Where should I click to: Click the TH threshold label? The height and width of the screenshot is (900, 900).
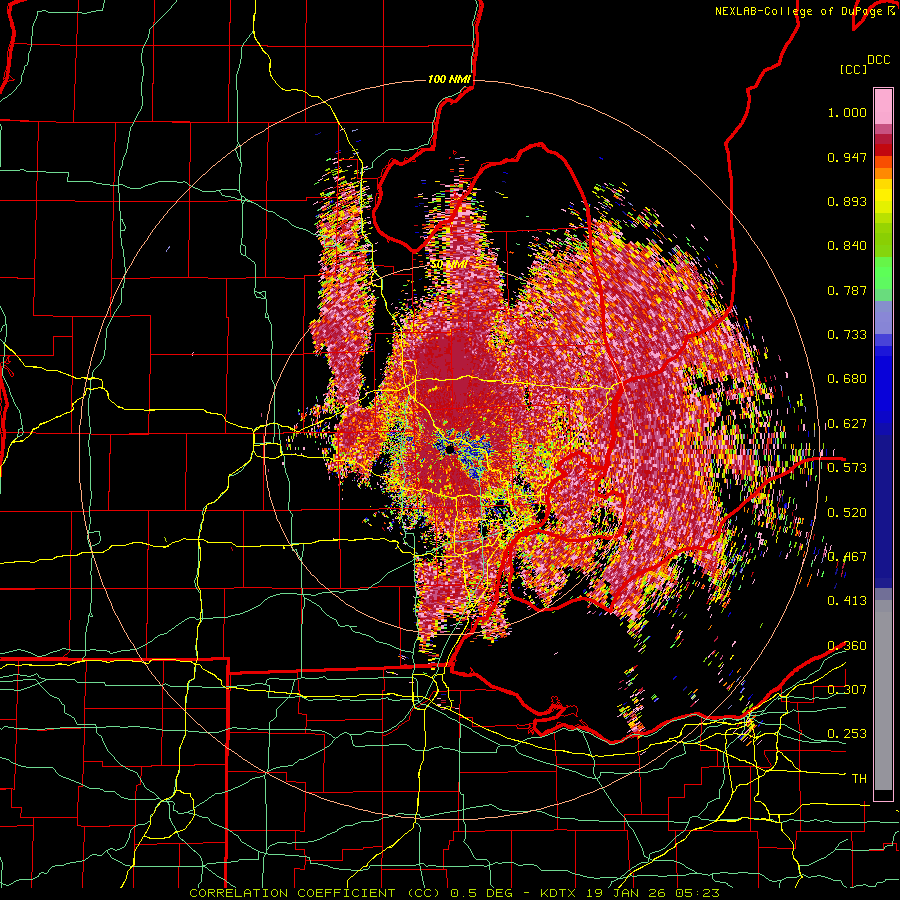(859, 779)
